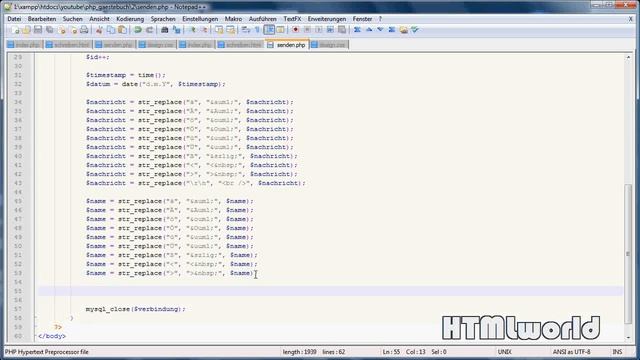Close document with menu bar X
Screen dimensions: 640x360
tap(631, 19)
